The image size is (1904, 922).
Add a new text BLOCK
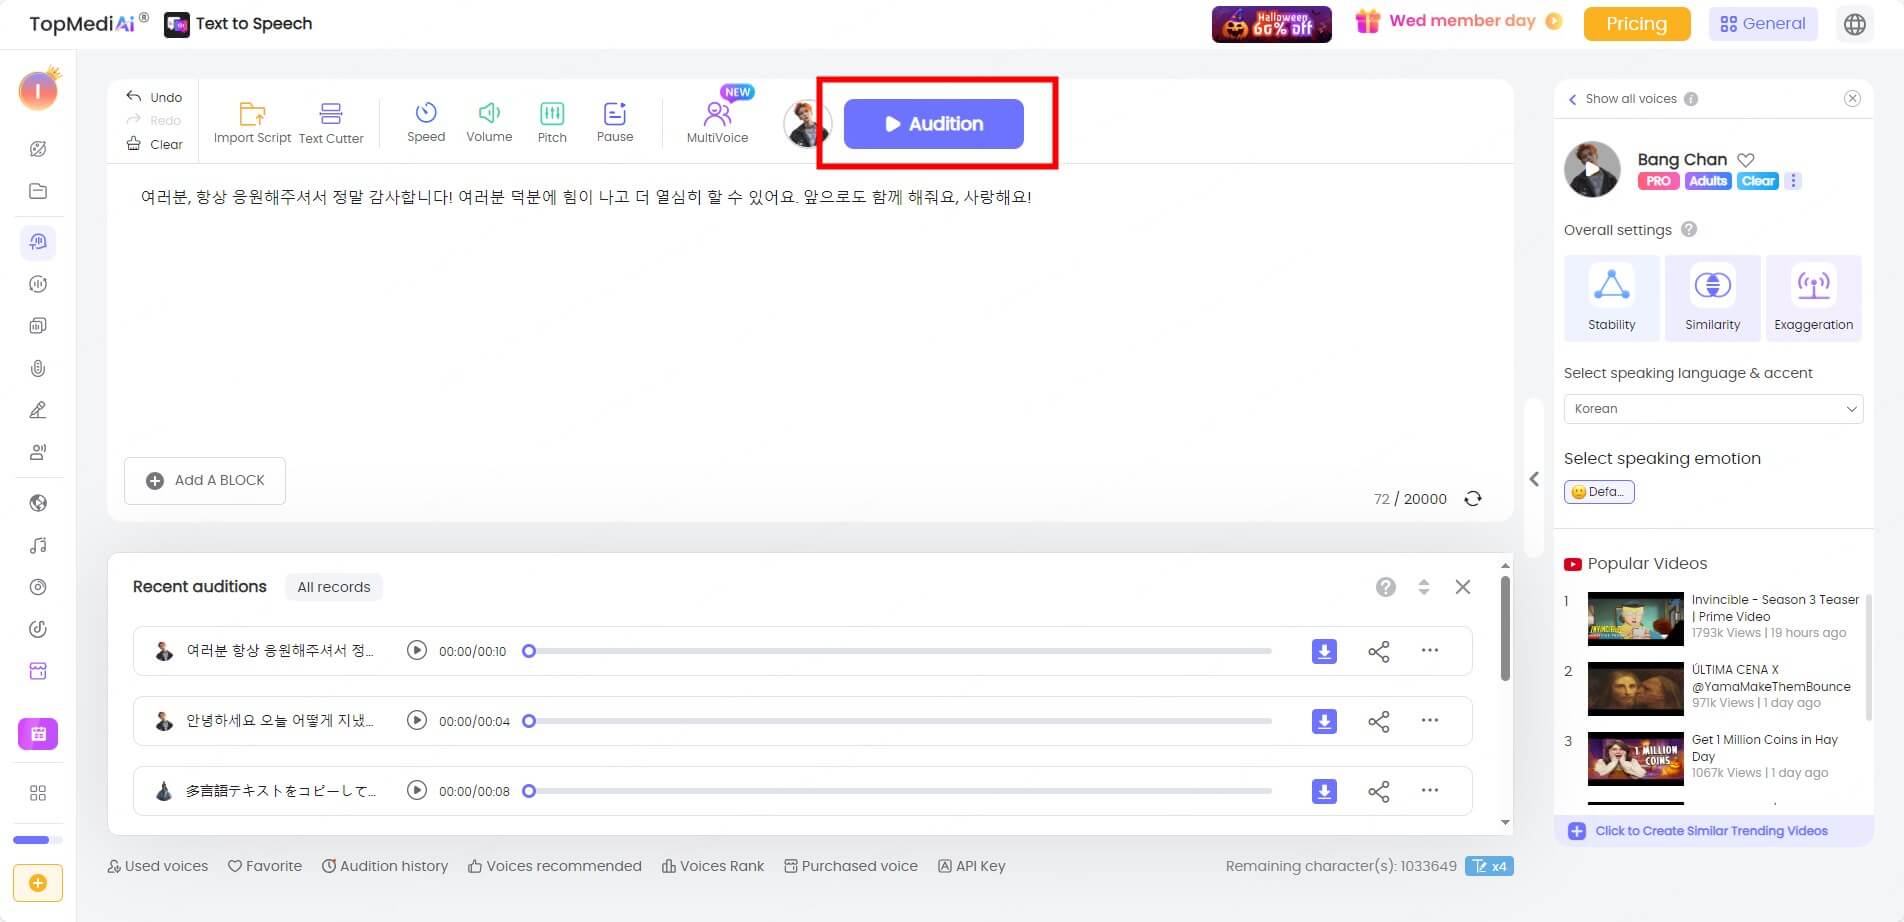click(205, 480)
